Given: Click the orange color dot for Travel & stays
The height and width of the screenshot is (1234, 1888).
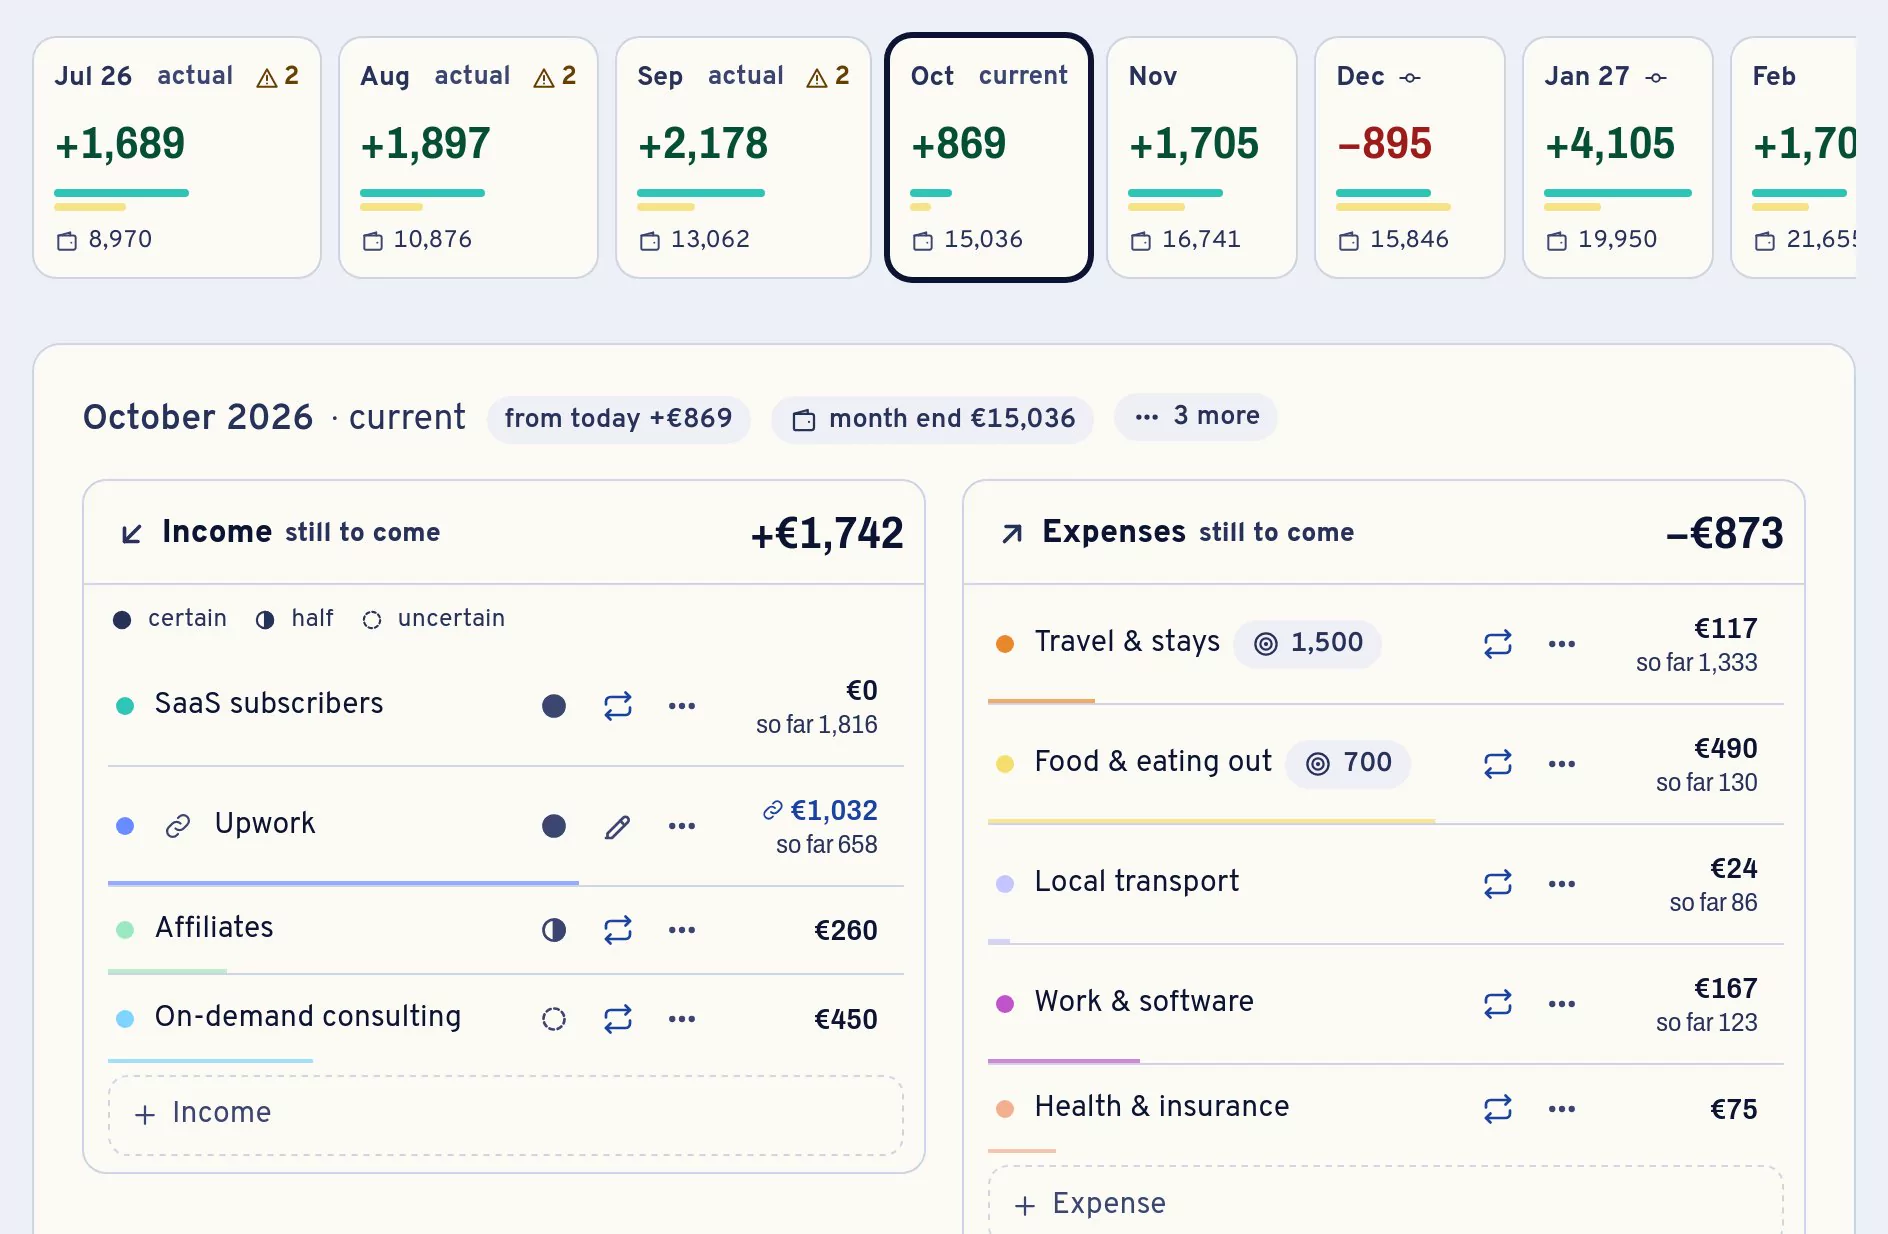Looking at the screenshot, I should (x=1006, y=644).
